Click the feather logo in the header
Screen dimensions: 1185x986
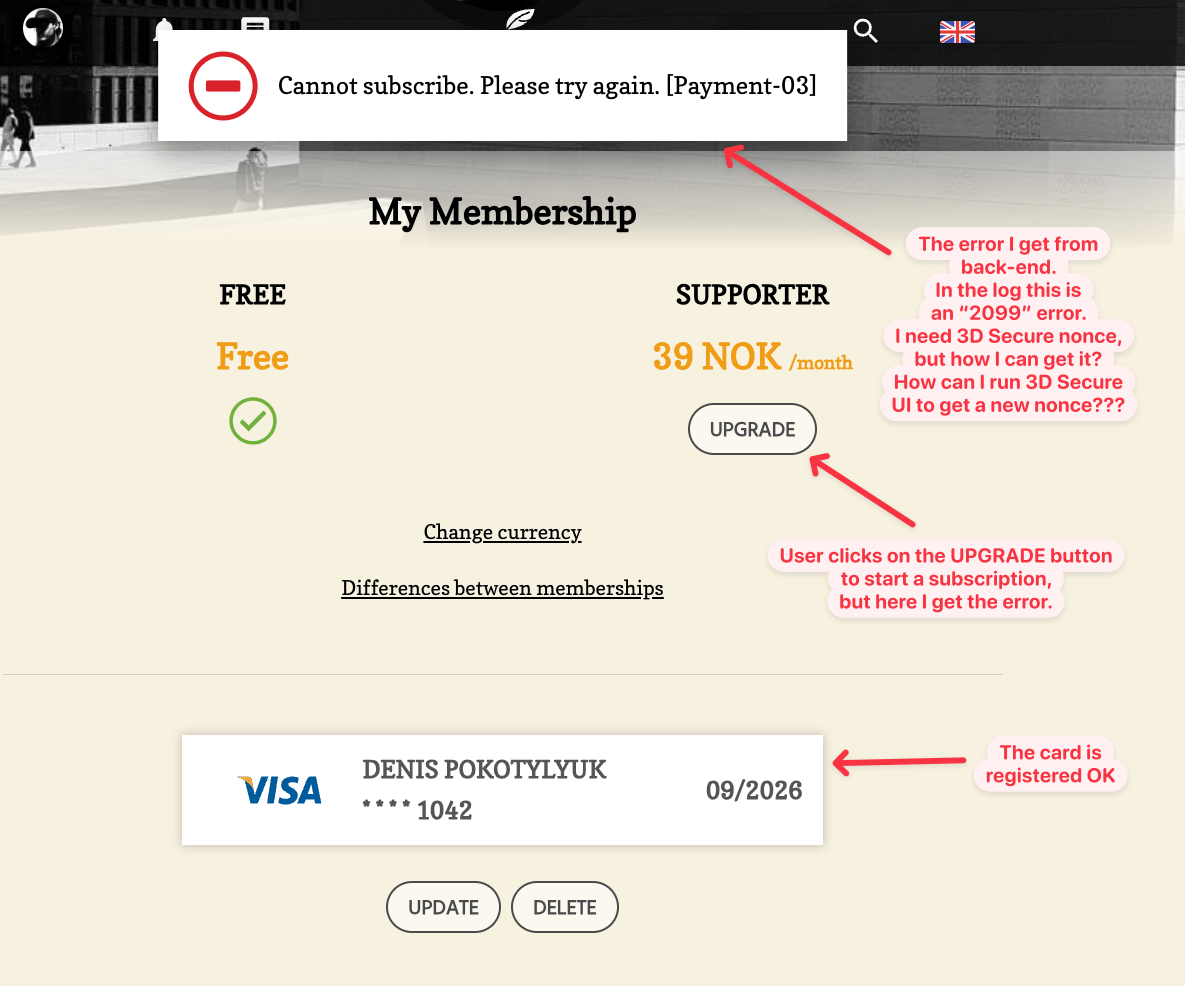pos(521,18)
